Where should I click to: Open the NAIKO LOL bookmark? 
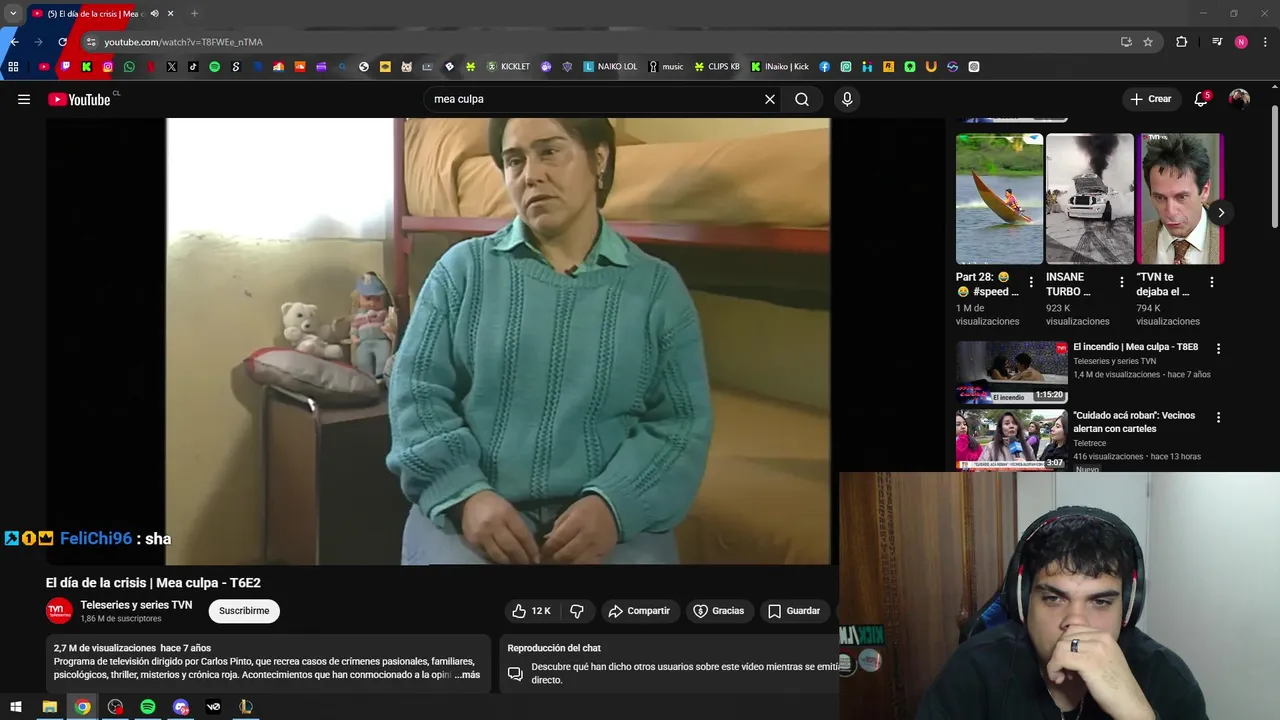(x=610, y=67)
